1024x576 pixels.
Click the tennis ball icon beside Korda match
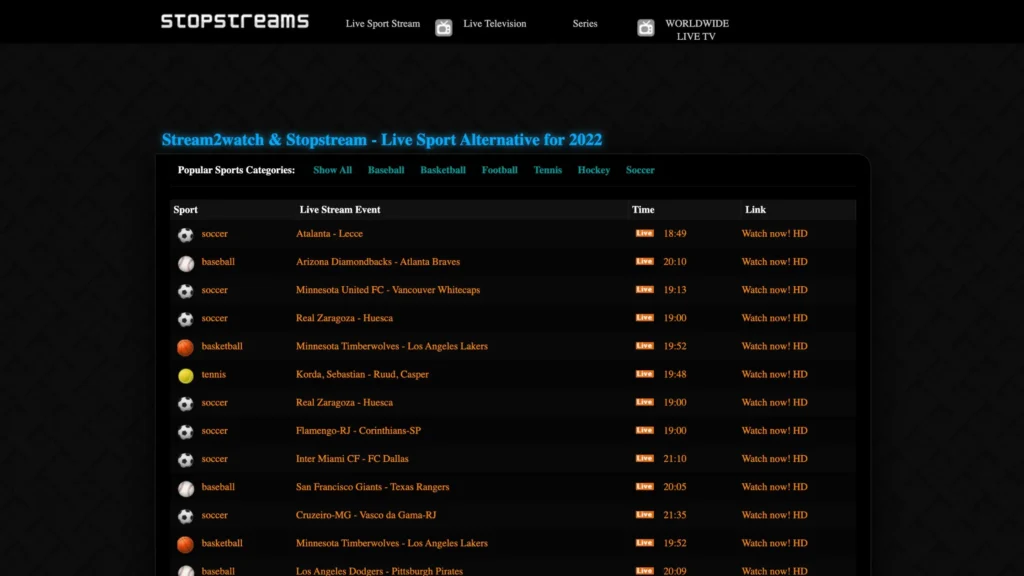tap(185, 375)
